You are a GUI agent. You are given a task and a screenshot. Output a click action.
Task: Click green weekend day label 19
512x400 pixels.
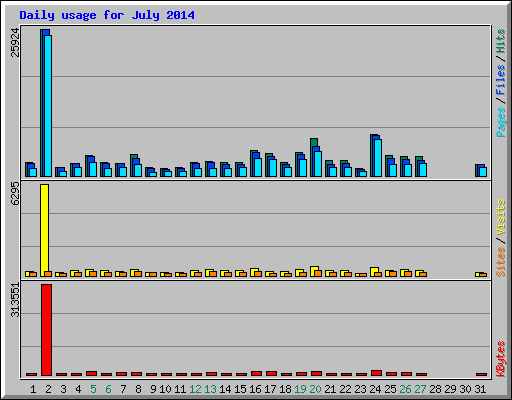[300, 389]
